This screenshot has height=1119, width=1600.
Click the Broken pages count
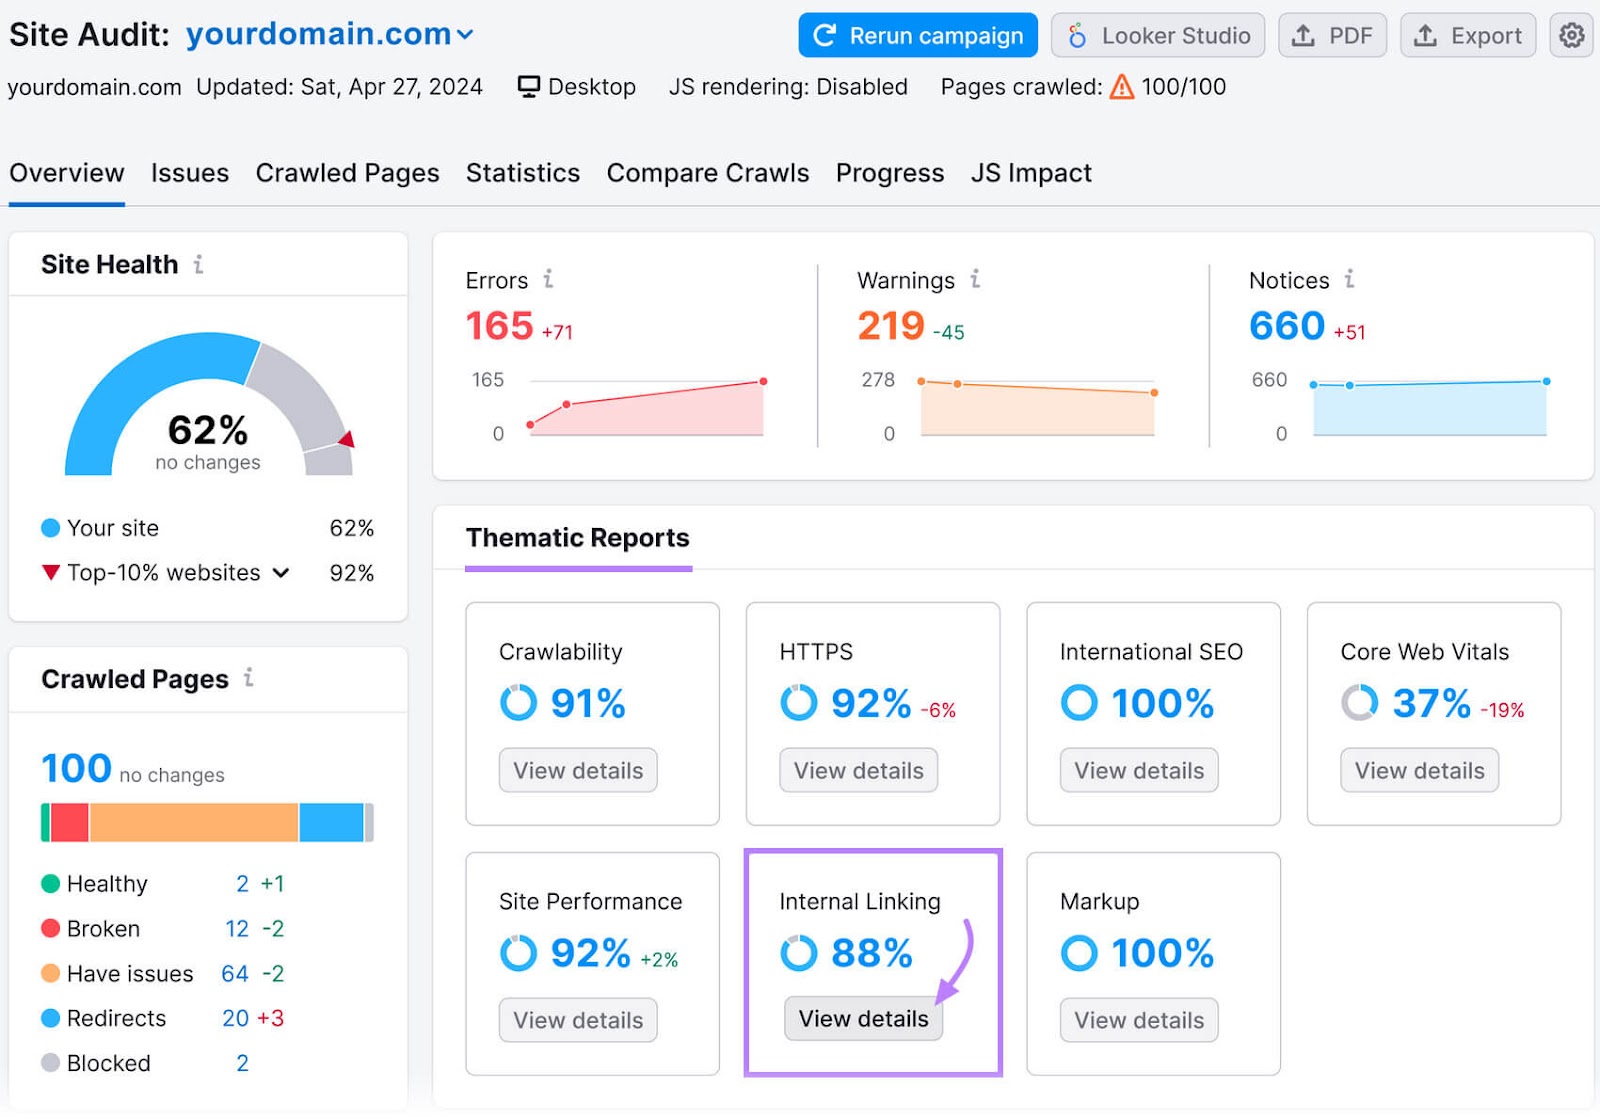click(x=237, y=928)
